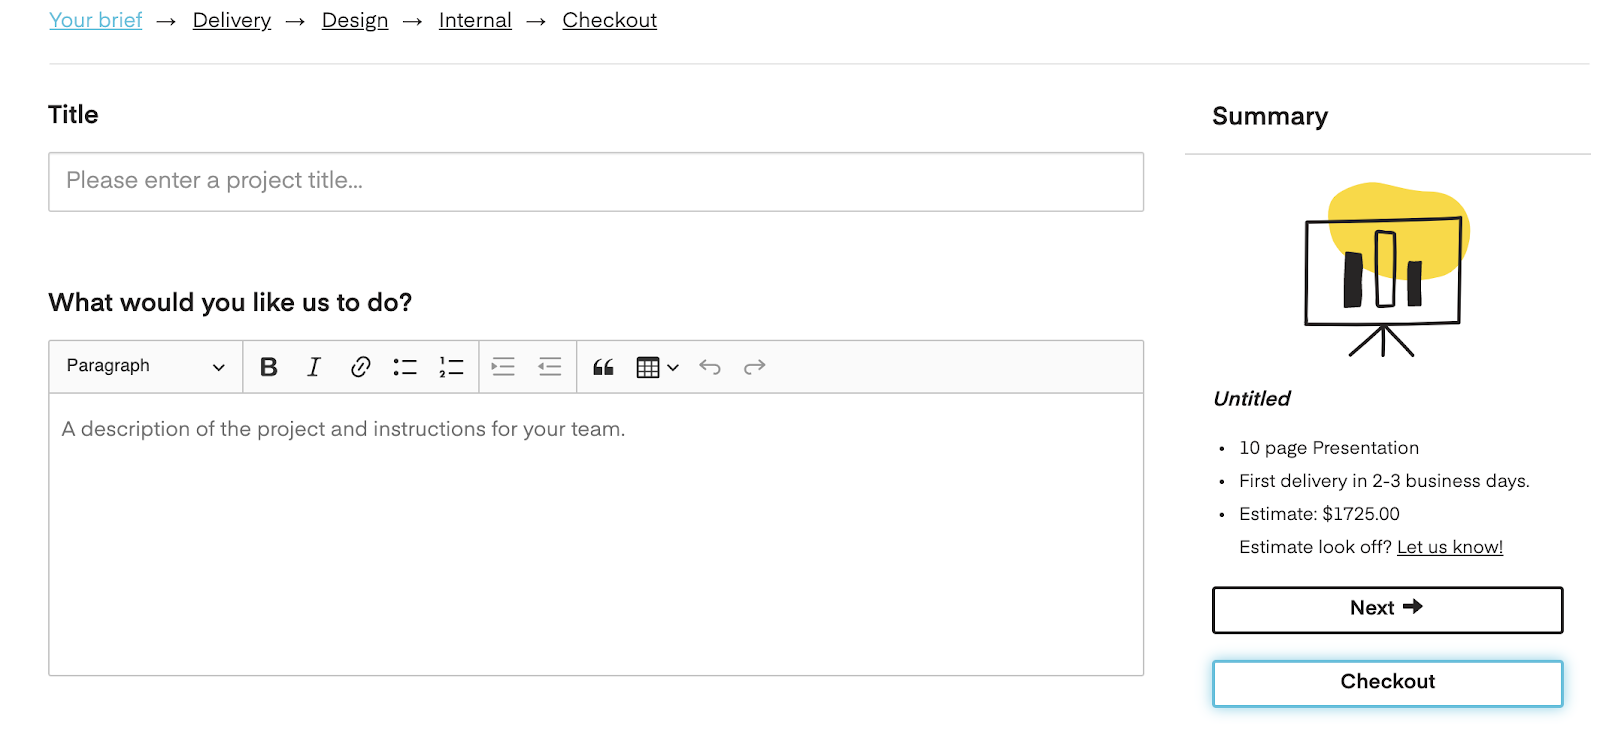1600x738 pixels.
Task: Click the Next button
Action: [1387, 609]
